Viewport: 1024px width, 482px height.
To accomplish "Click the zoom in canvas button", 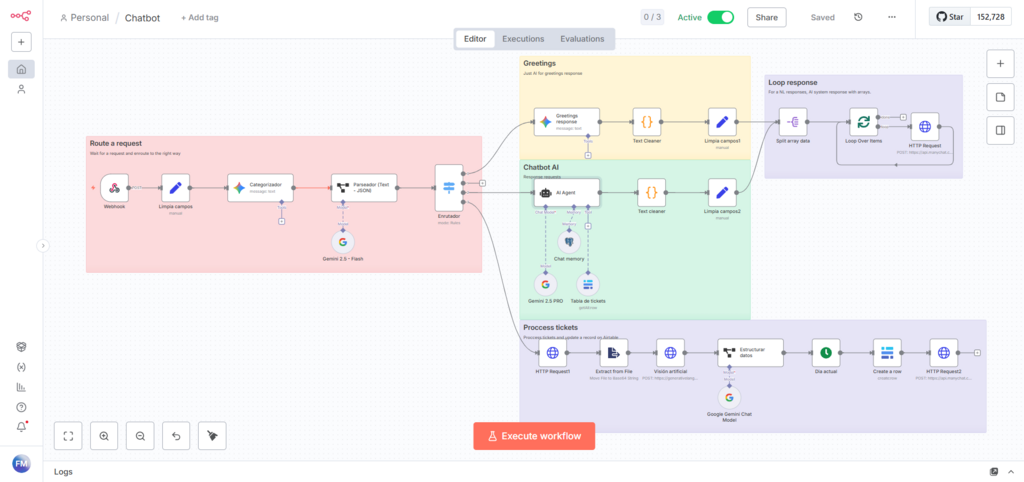I will click(x=103, y=435).
